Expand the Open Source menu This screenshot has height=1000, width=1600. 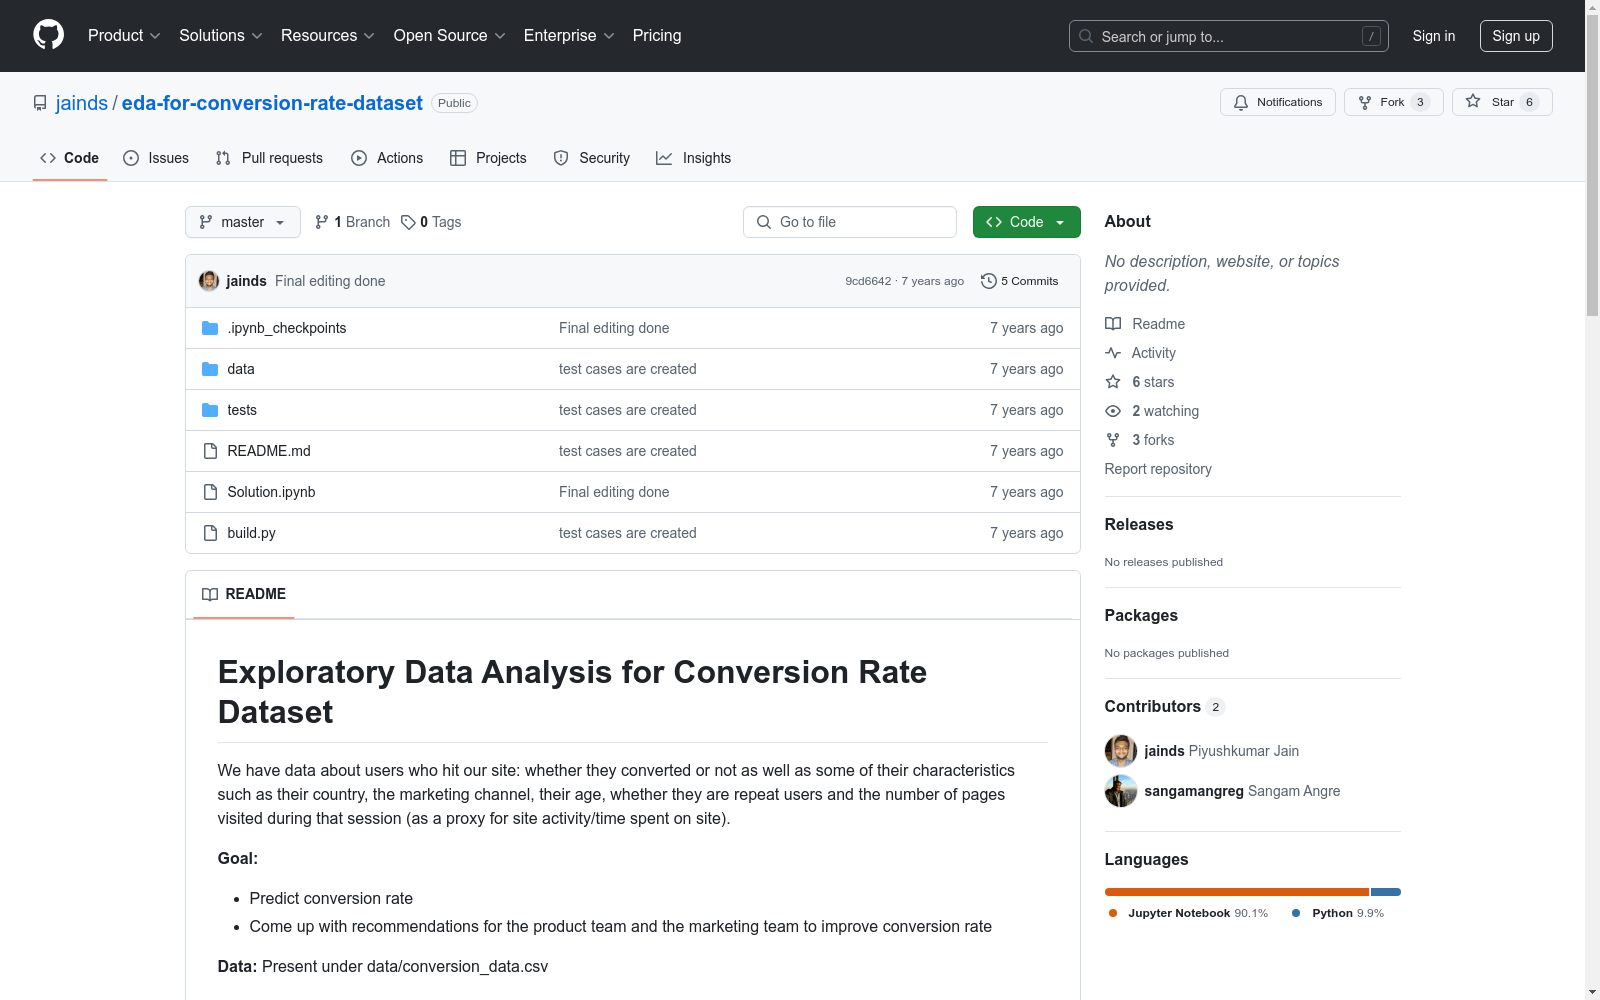[450, 36]
